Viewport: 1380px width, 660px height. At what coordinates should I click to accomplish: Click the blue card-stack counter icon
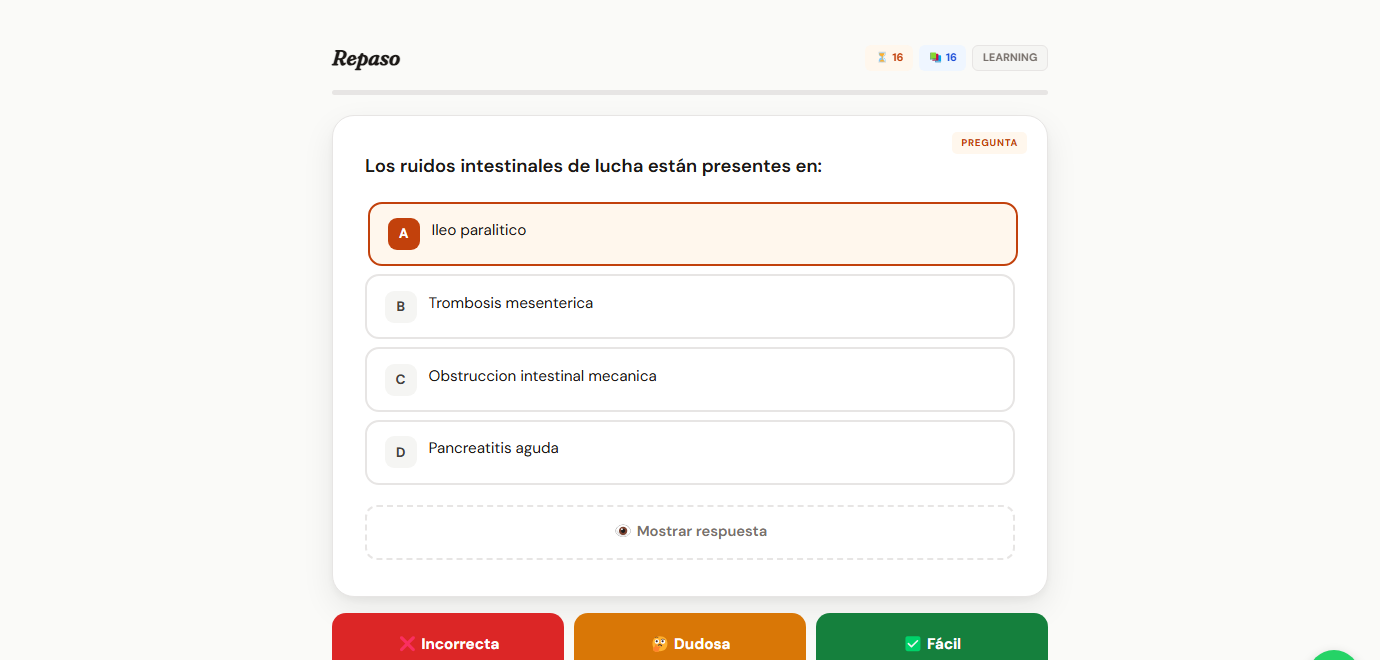(x=941, y=57)
